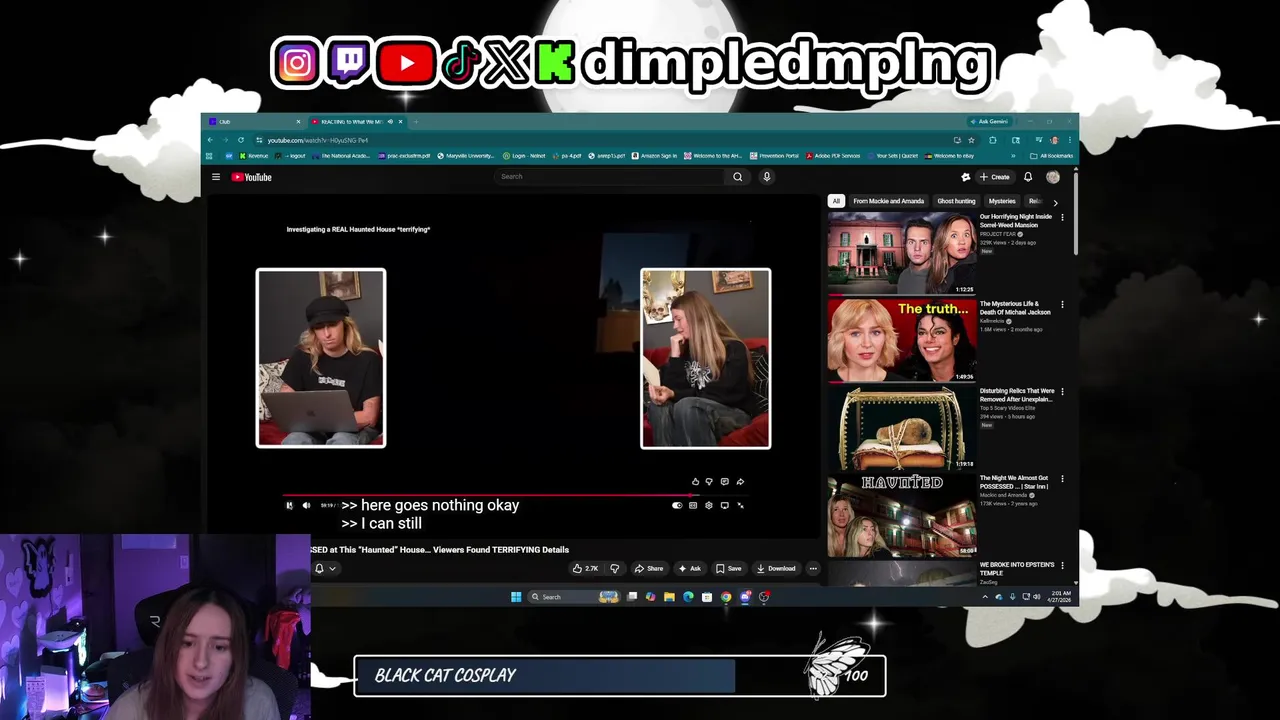Screen dimensions: 1280x720
Task: Open Microsoft Edge from the taskbar
Action: [688, 597]
